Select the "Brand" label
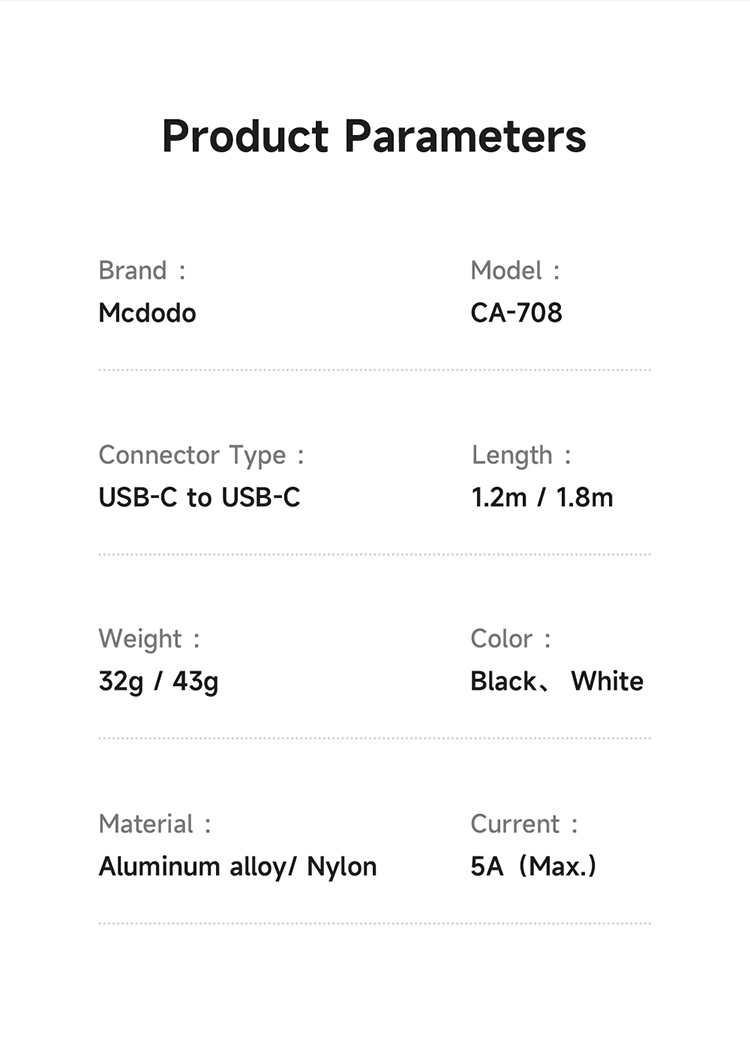750x1052 pixels. pos(133,271)
